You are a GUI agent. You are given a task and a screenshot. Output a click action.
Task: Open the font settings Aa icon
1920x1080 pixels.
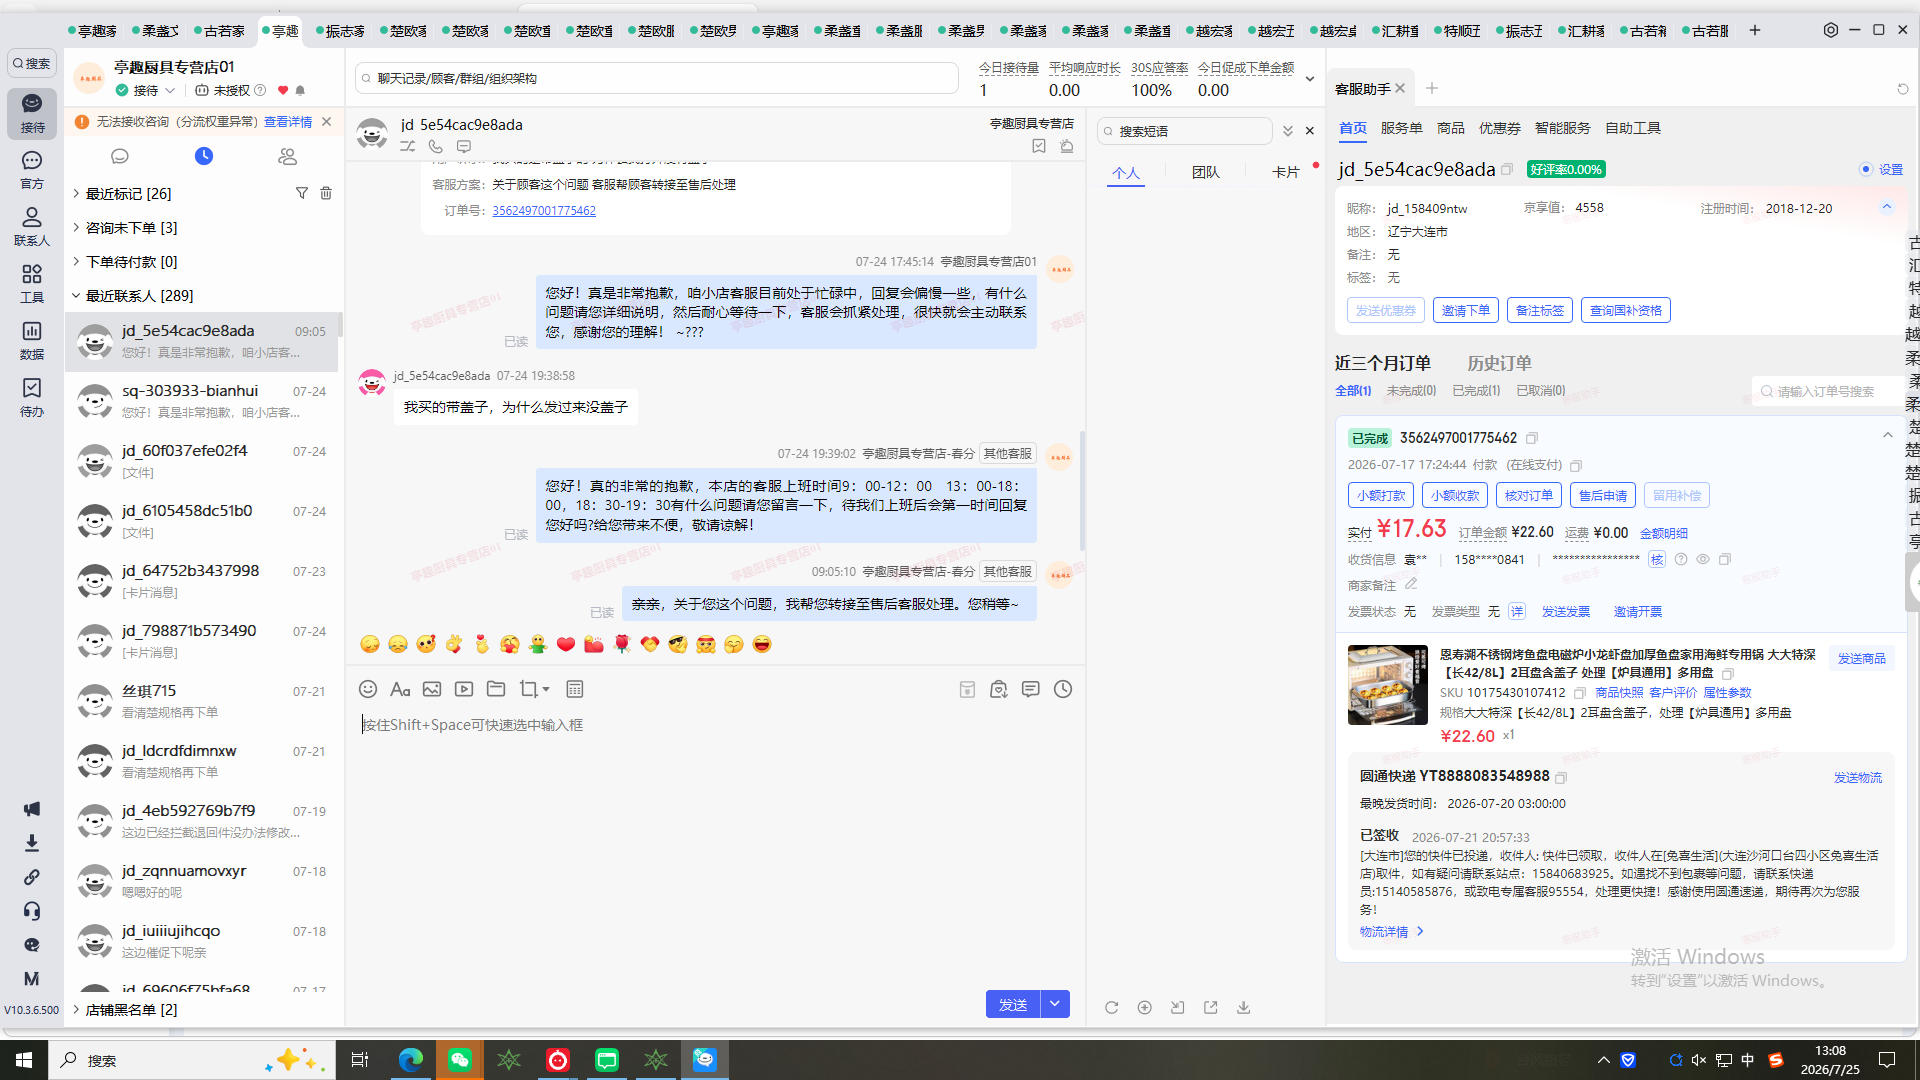(400, 689)
